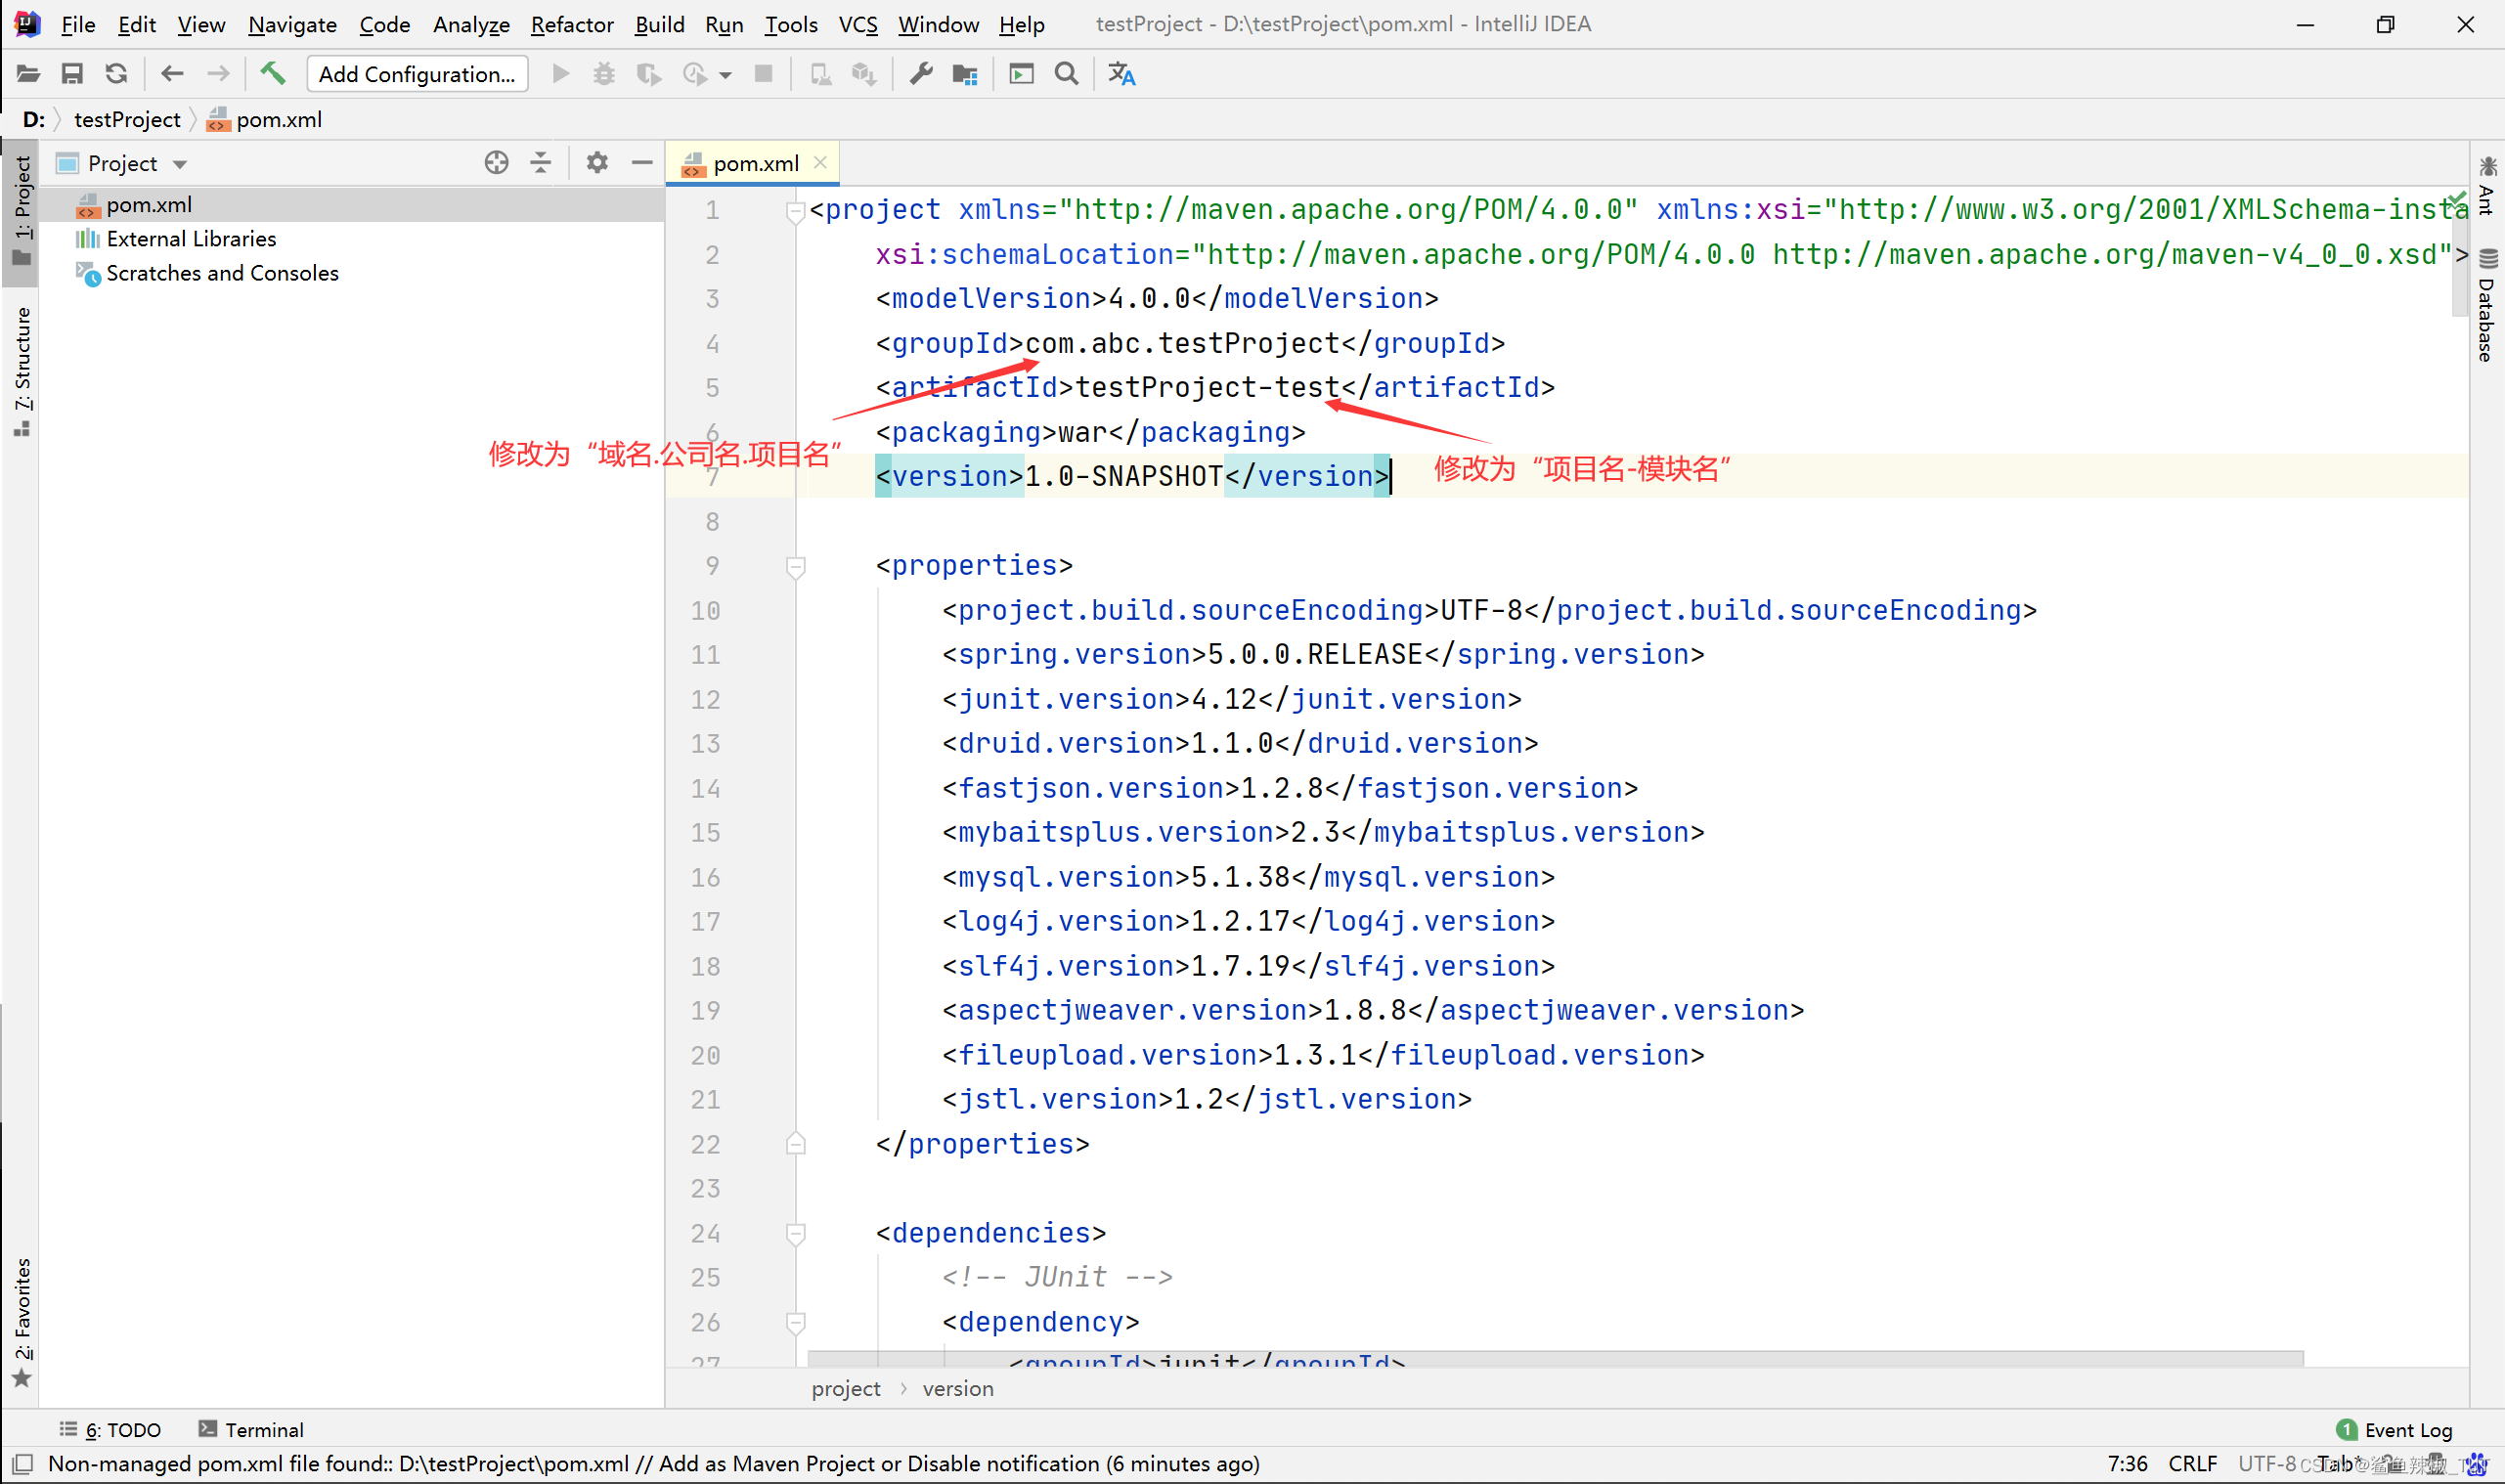Toggle the 1: Project side panel
2505x1484 pixels.
tap(22, 211)
